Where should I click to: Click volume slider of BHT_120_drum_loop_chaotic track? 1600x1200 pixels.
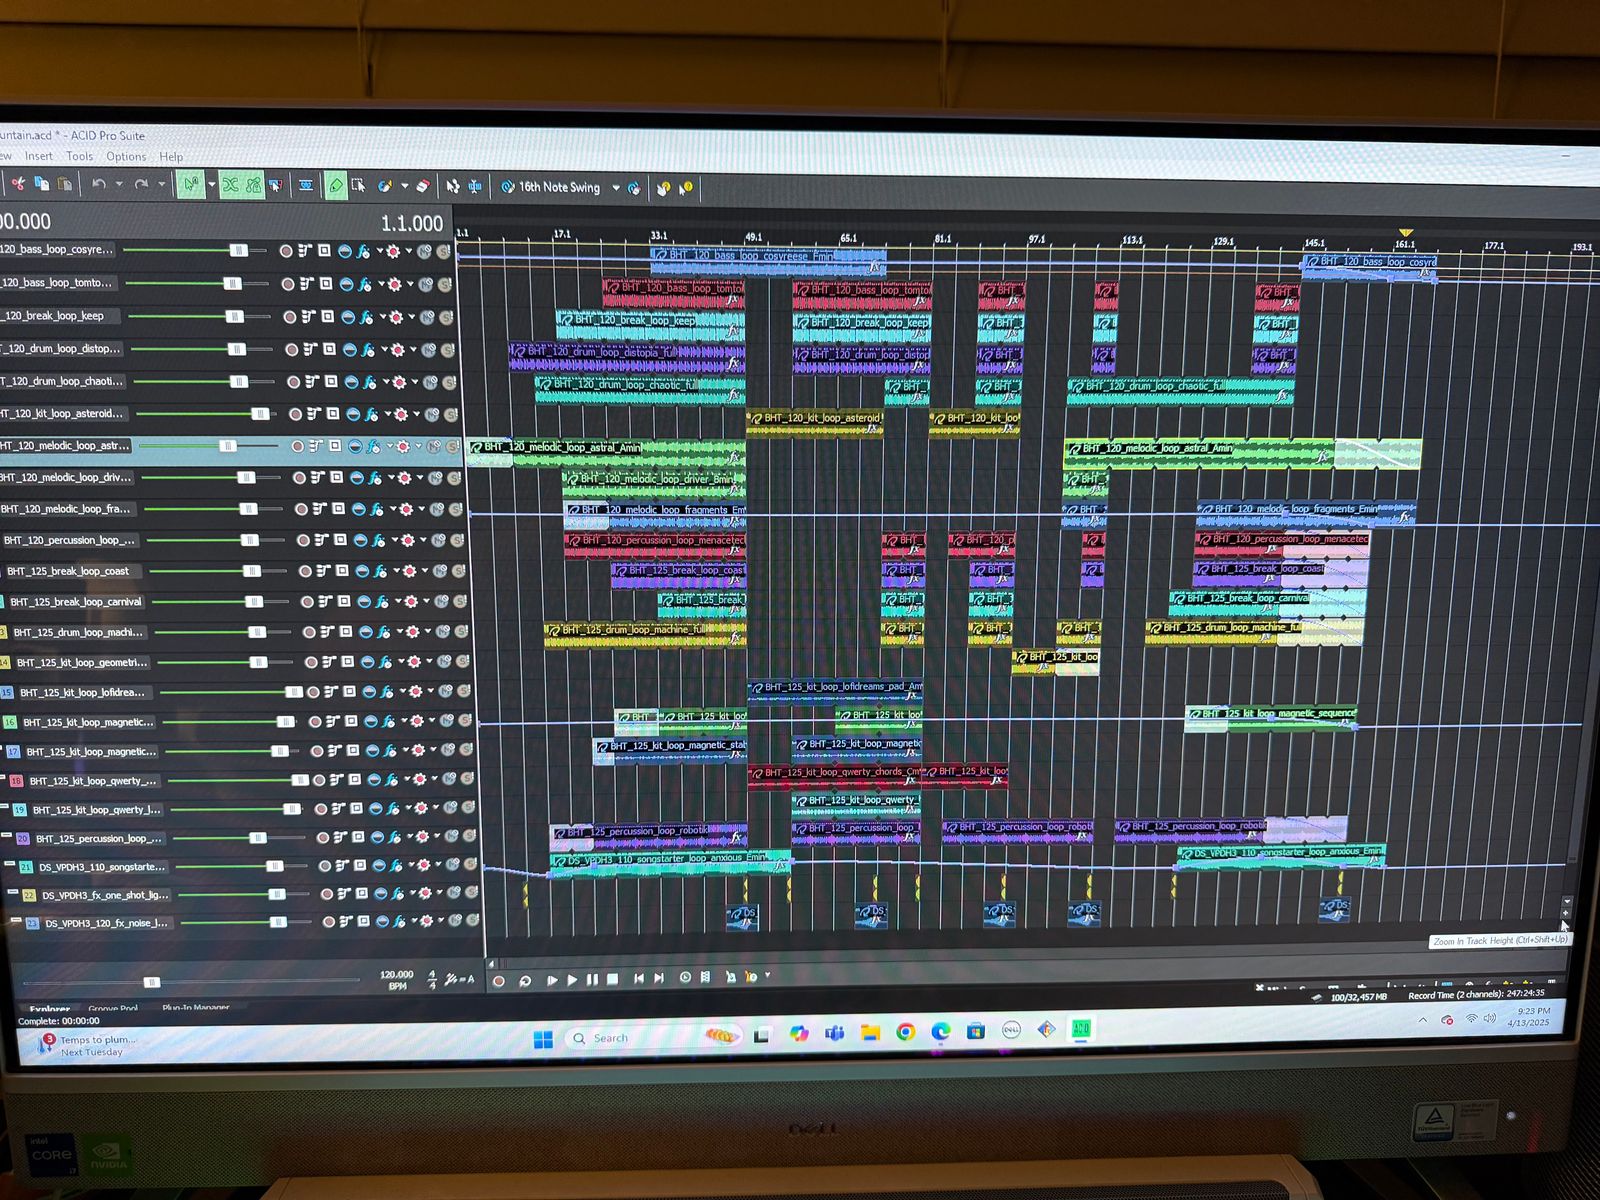239,381
